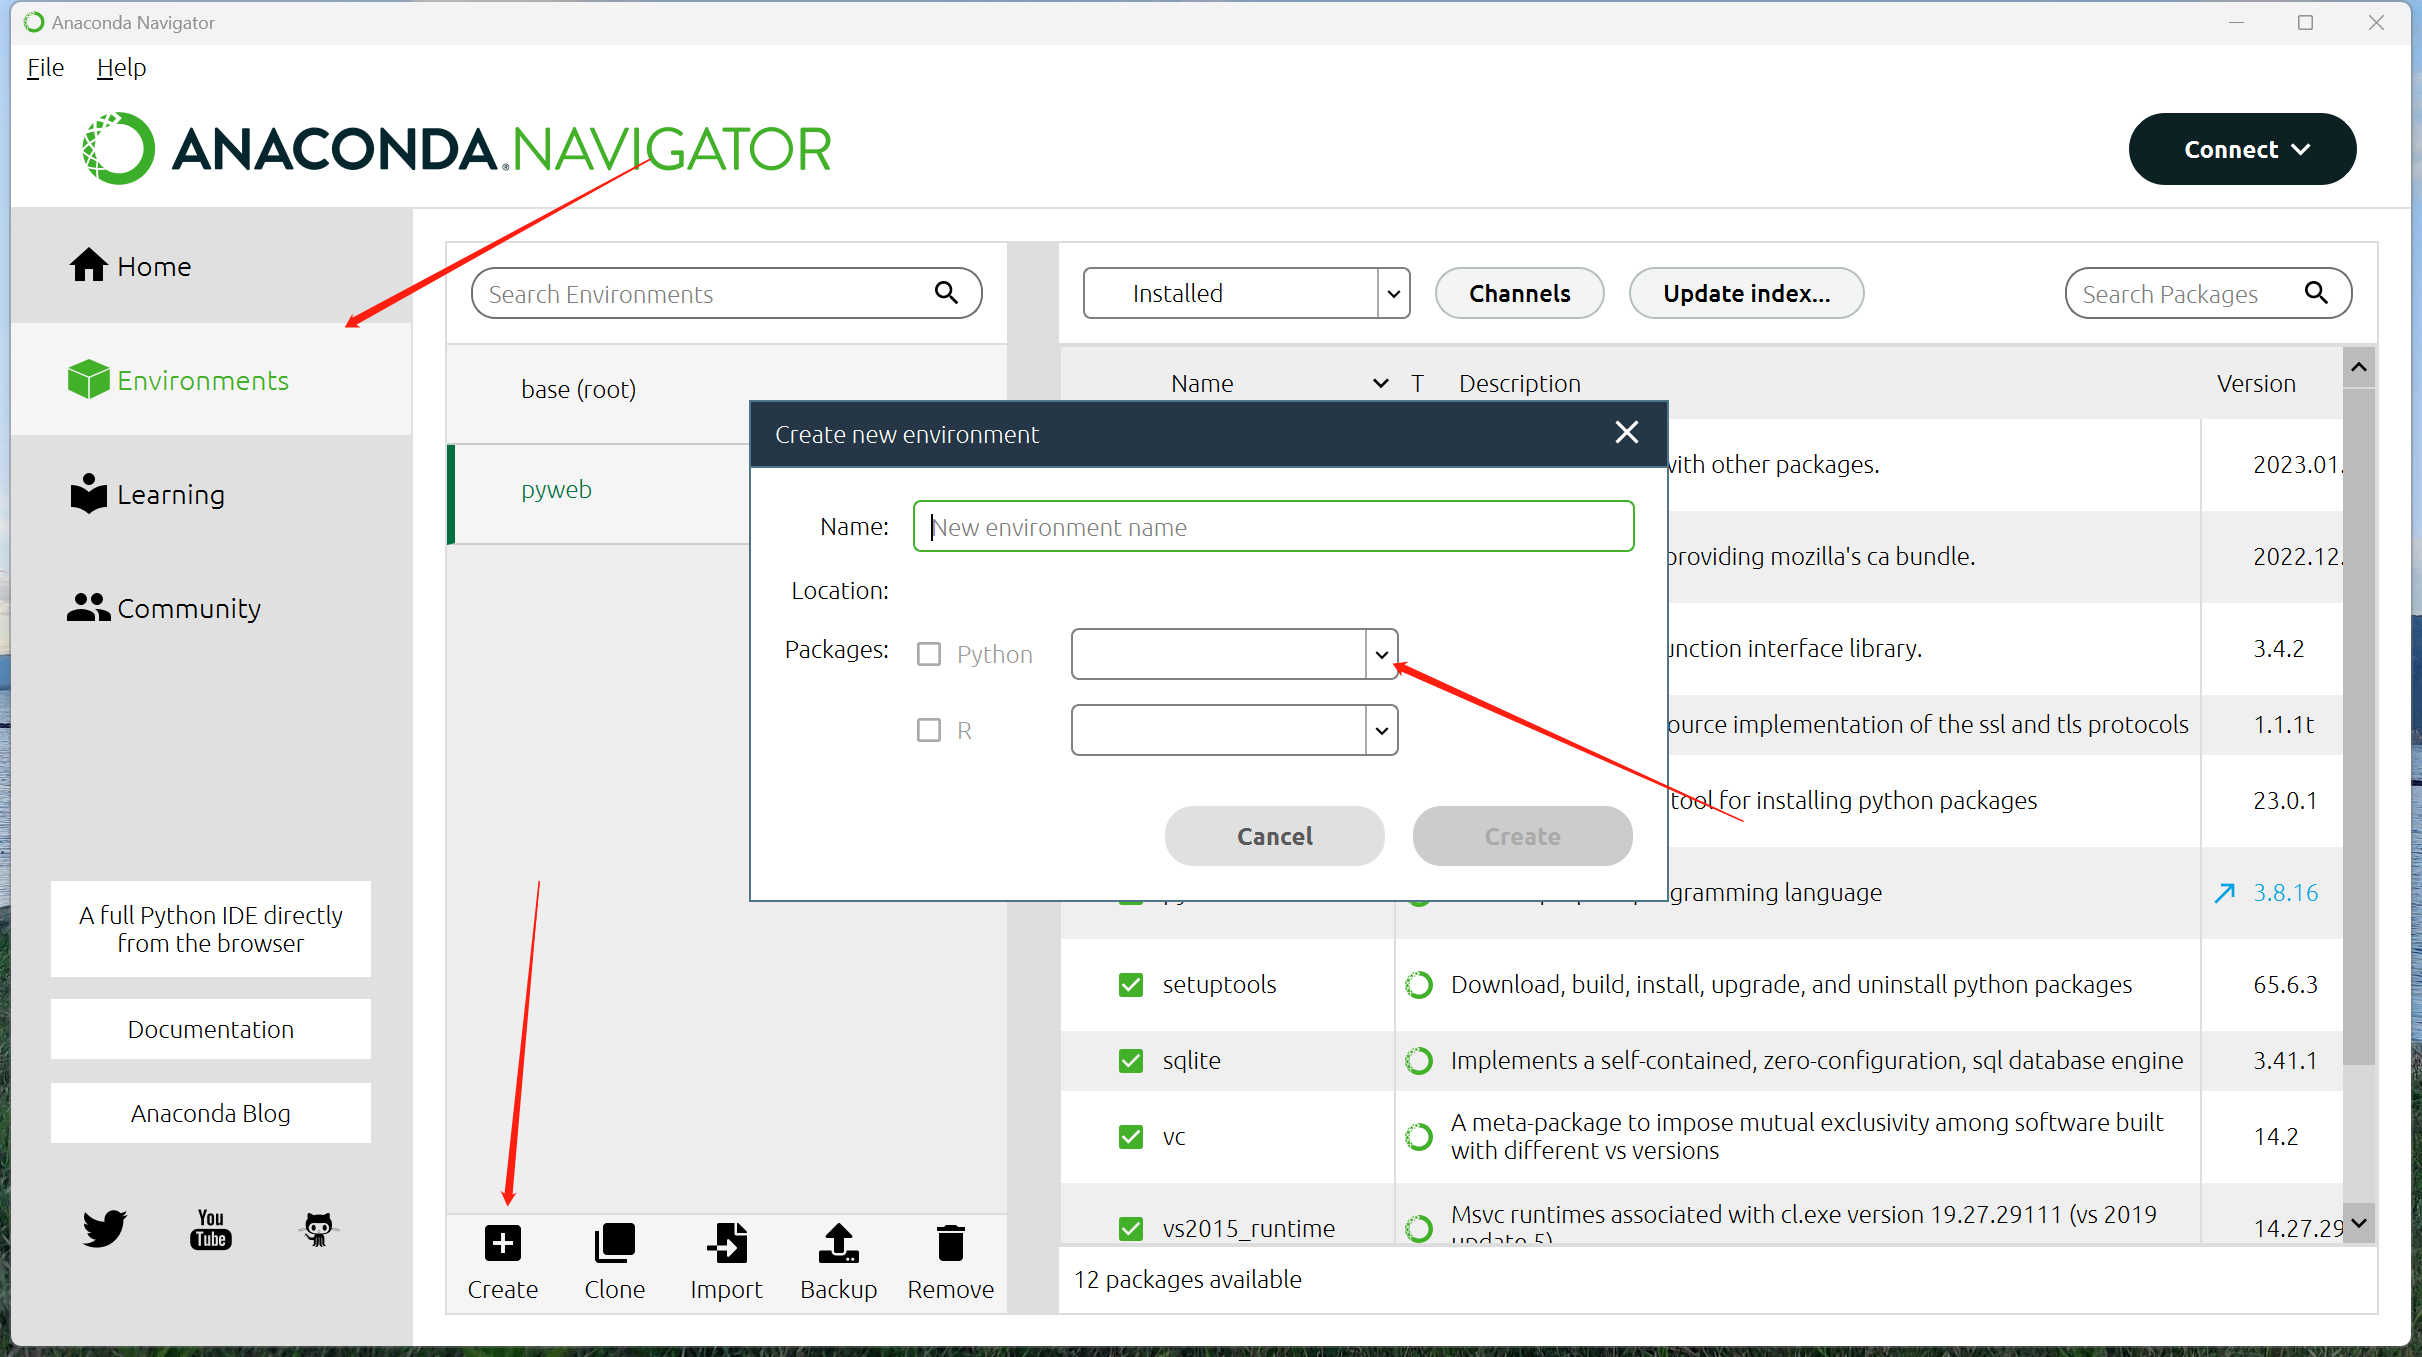Open the GitHub octocat icon link
2422x1357 pixels.
(x=318, y=1229)
